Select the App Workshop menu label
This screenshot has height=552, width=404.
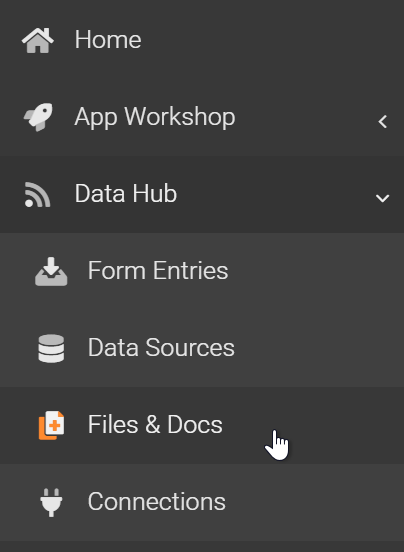[x=155, y=117]
